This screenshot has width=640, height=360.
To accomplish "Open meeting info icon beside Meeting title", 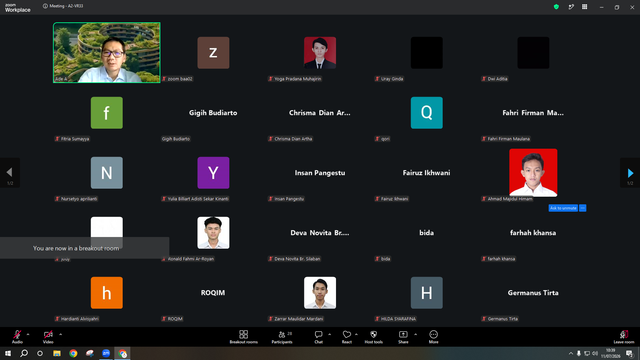I will pos(45,6).
